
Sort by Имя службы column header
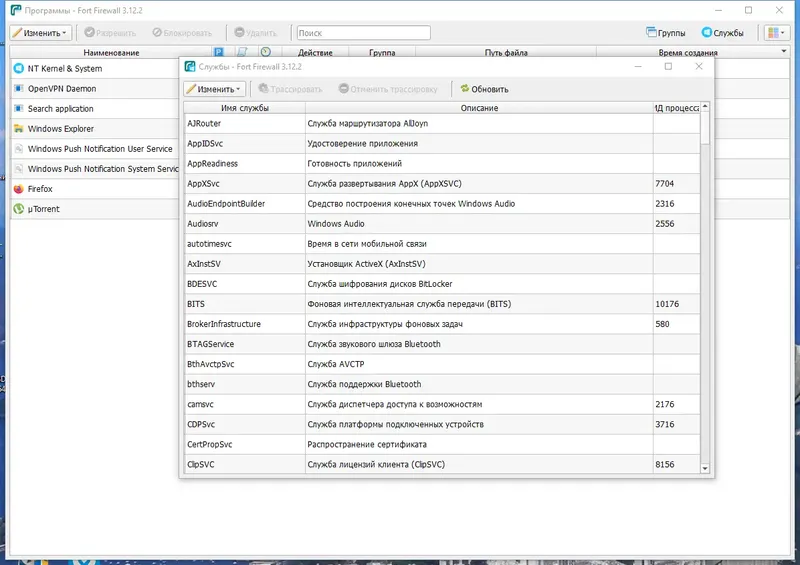tap(245, 108)
